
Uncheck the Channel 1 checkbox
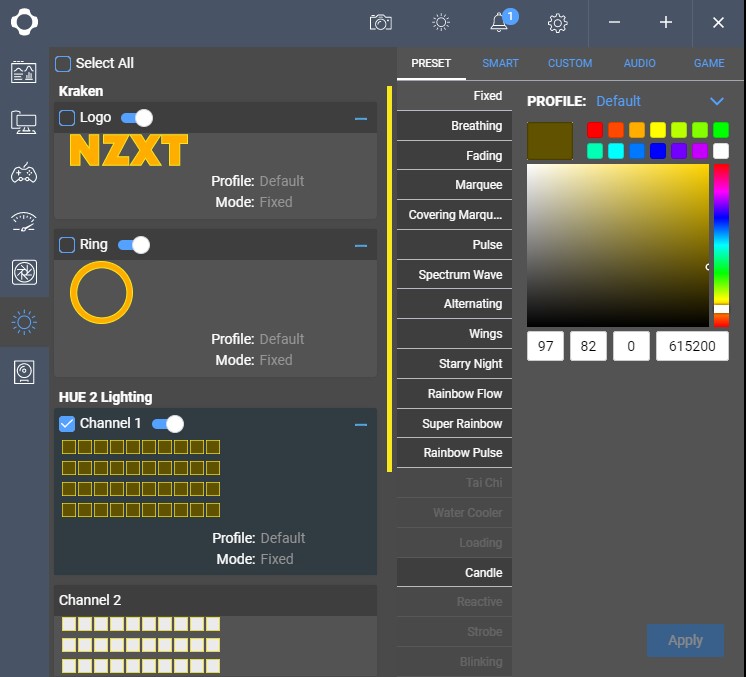67,424
